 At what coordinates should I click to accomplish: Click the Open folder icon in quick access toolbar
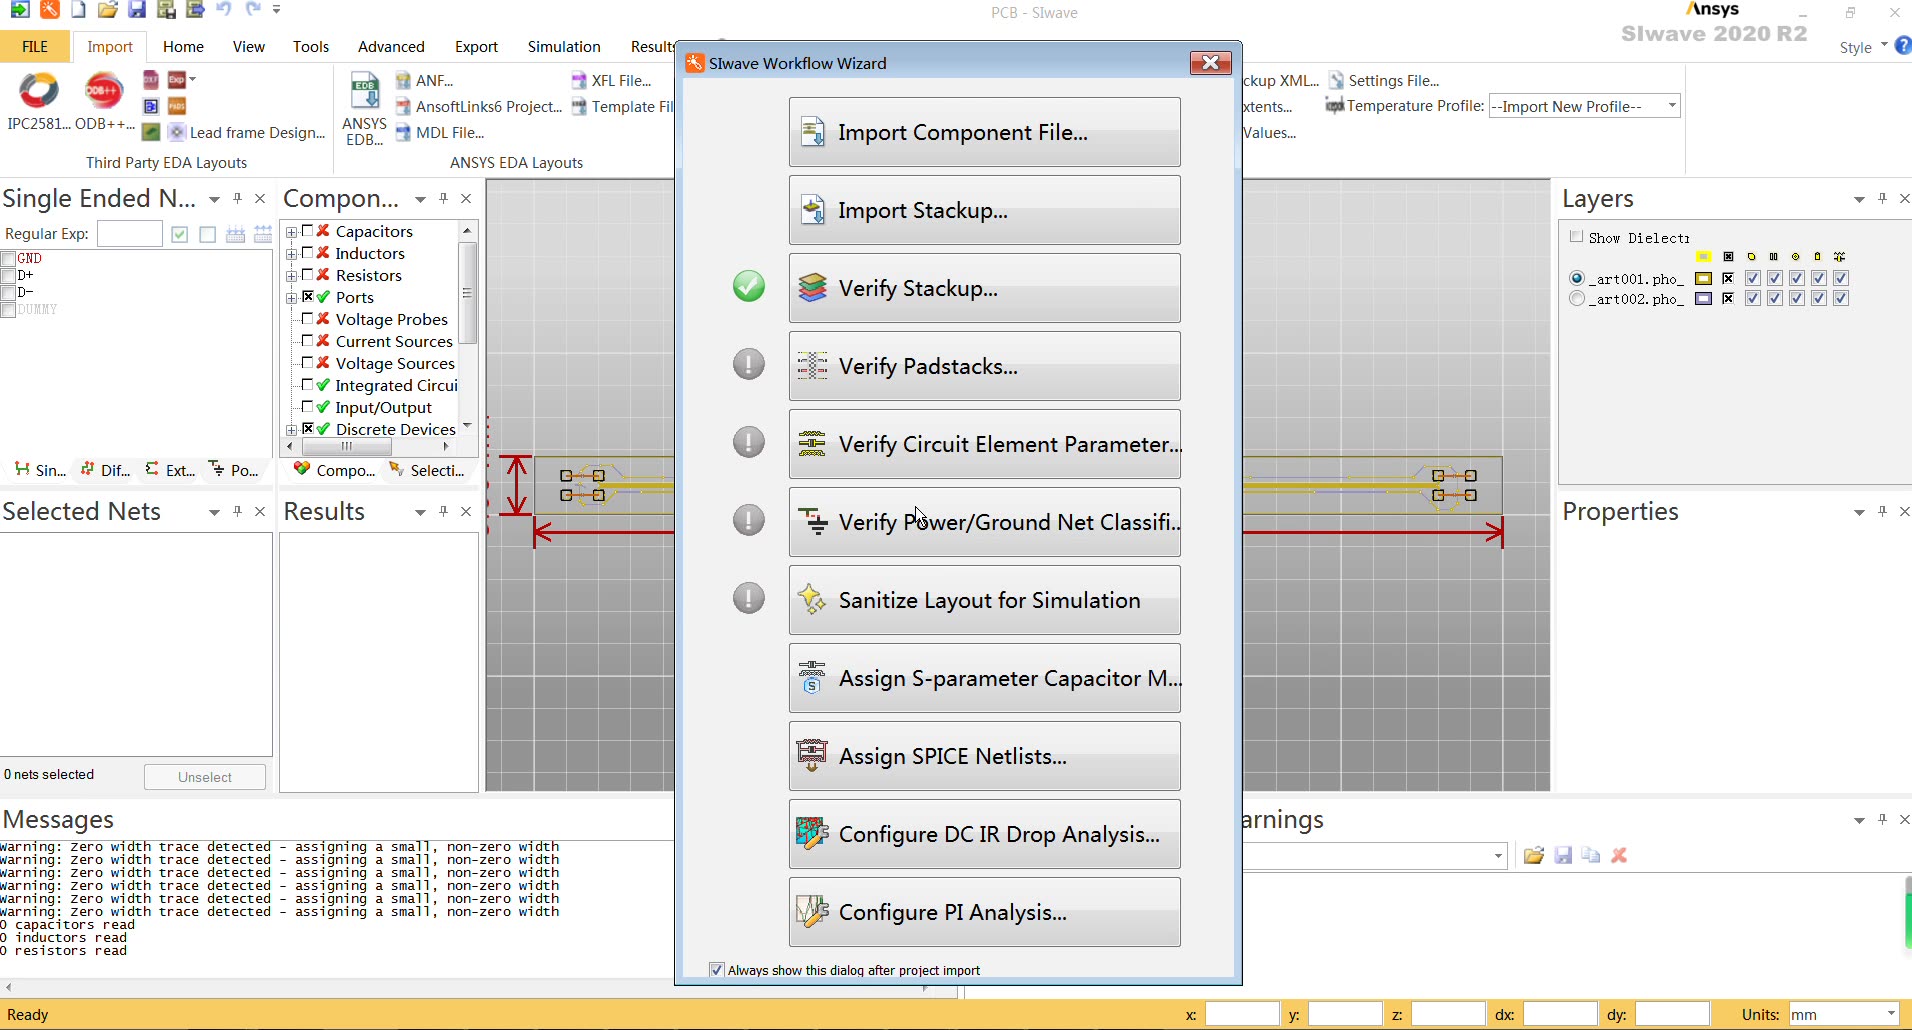(x=108, y=10)
